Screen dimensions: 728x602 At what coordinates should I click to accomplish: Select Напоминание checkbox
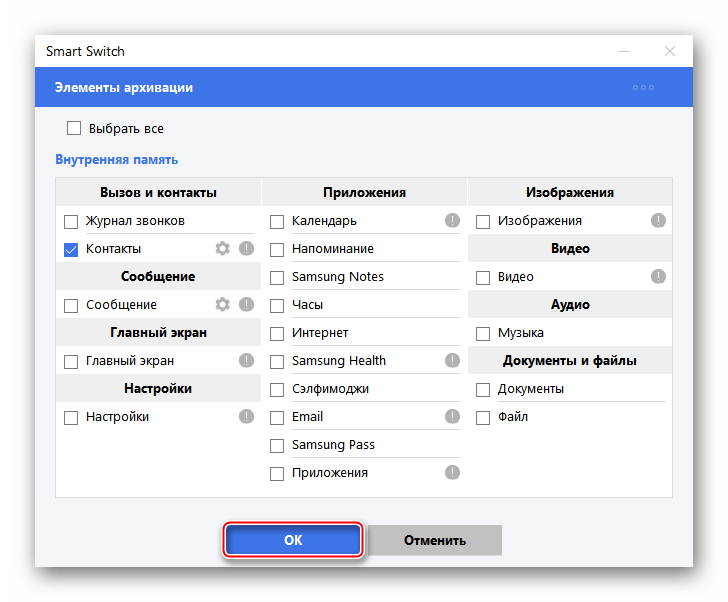tap(277, 250)
